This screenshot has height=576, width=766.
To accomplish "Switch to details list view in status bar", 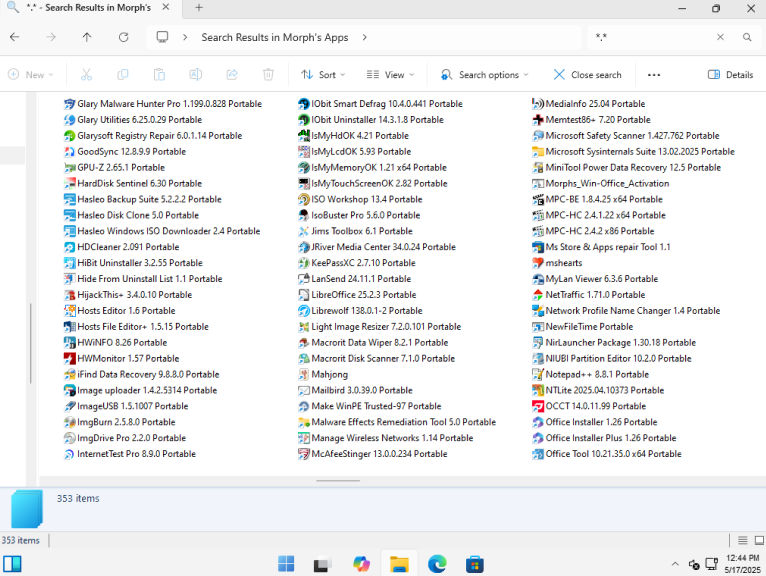I will [743, 540].
